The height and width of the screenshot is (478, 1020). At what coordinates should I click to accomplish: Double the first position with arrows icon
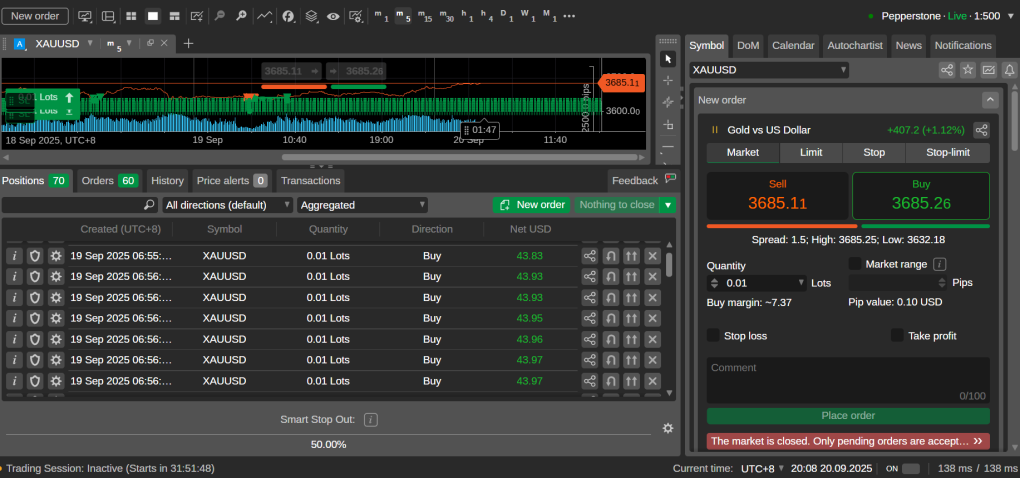tap(631, 256)
